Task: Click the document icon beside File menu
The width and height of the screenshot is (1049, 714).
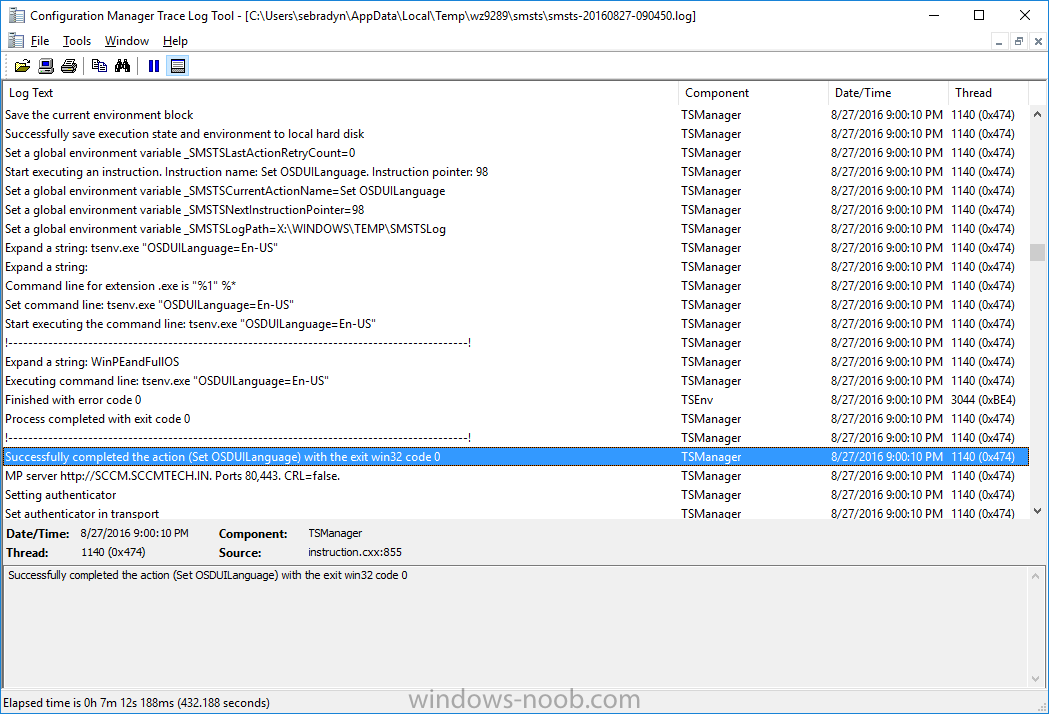Action: click(x=16, y=41)
